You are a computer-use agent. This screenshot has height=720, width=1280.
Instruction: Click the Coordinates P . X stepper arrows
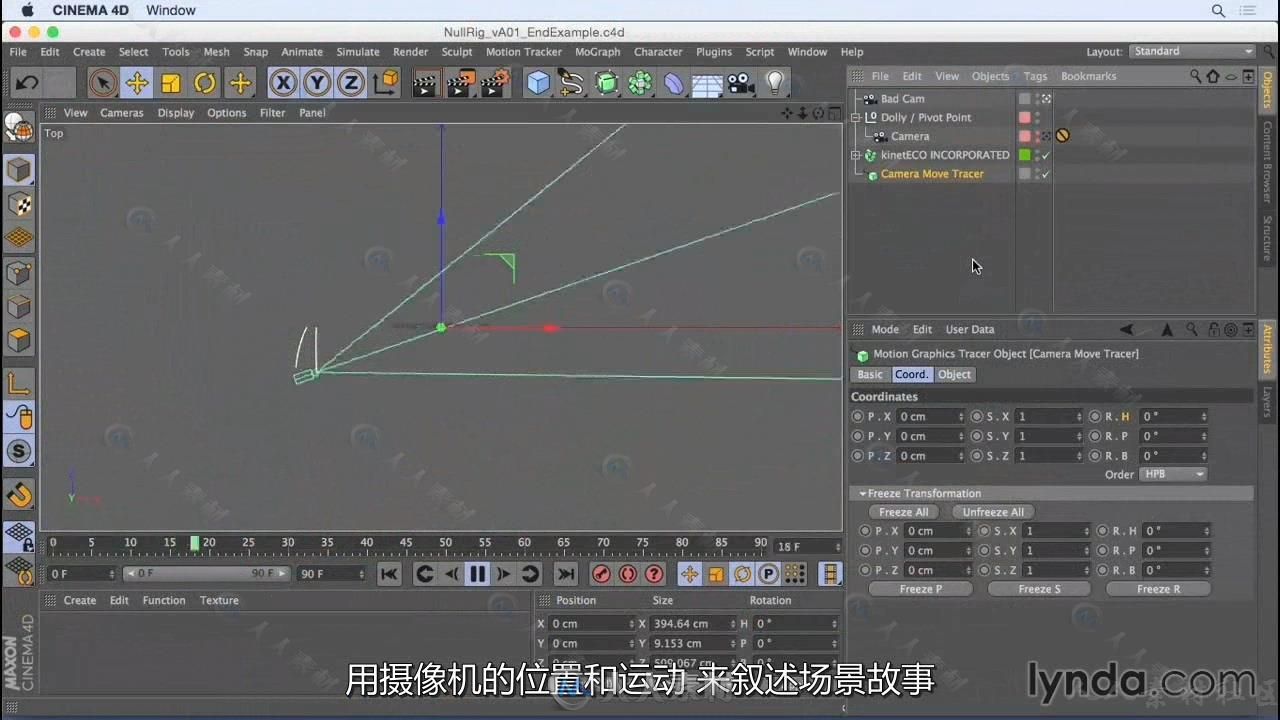pos(961,417)
